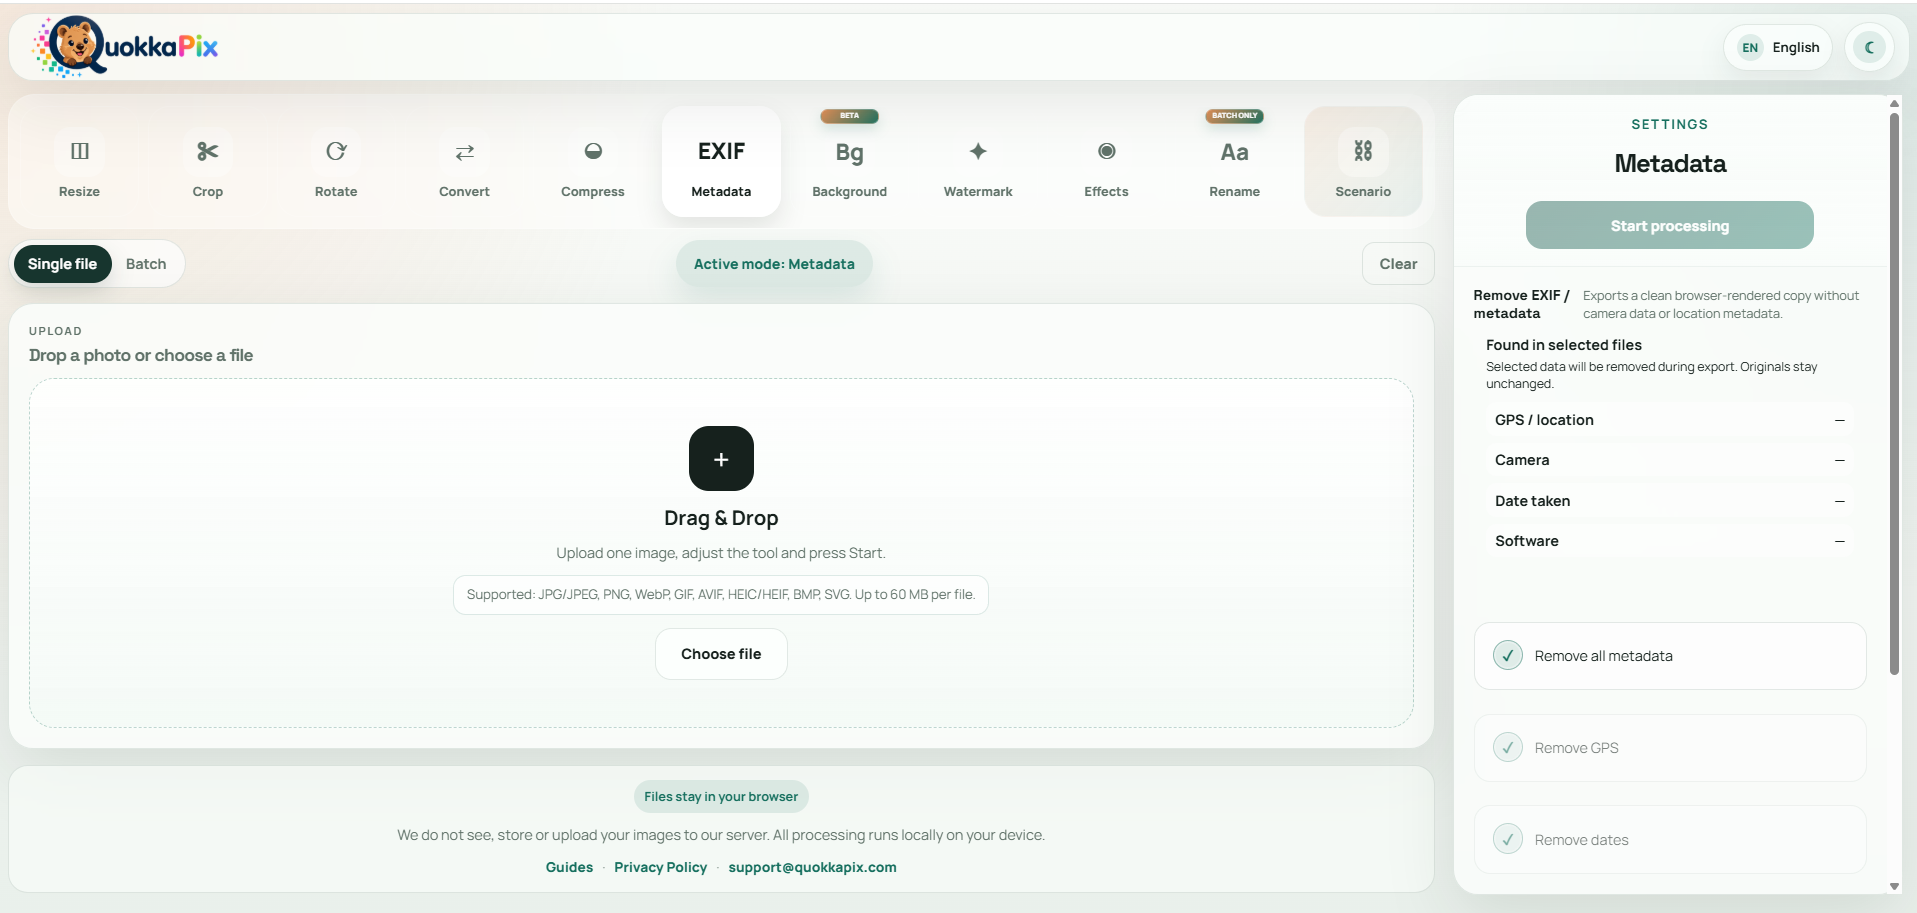Click the Clear button
The width and height of the screenshot is (1917, 913).
pos(1398,264)
